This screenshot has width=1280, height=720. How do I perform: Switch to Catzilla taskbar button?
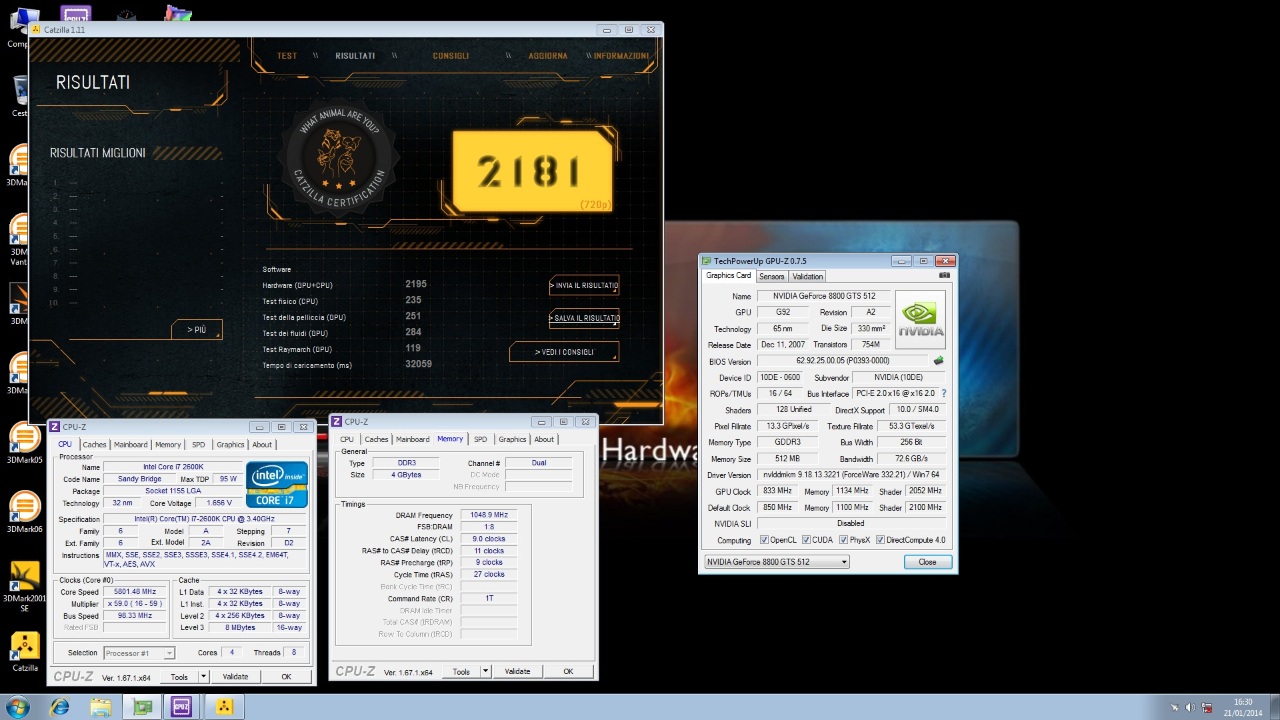coord(225,708)
